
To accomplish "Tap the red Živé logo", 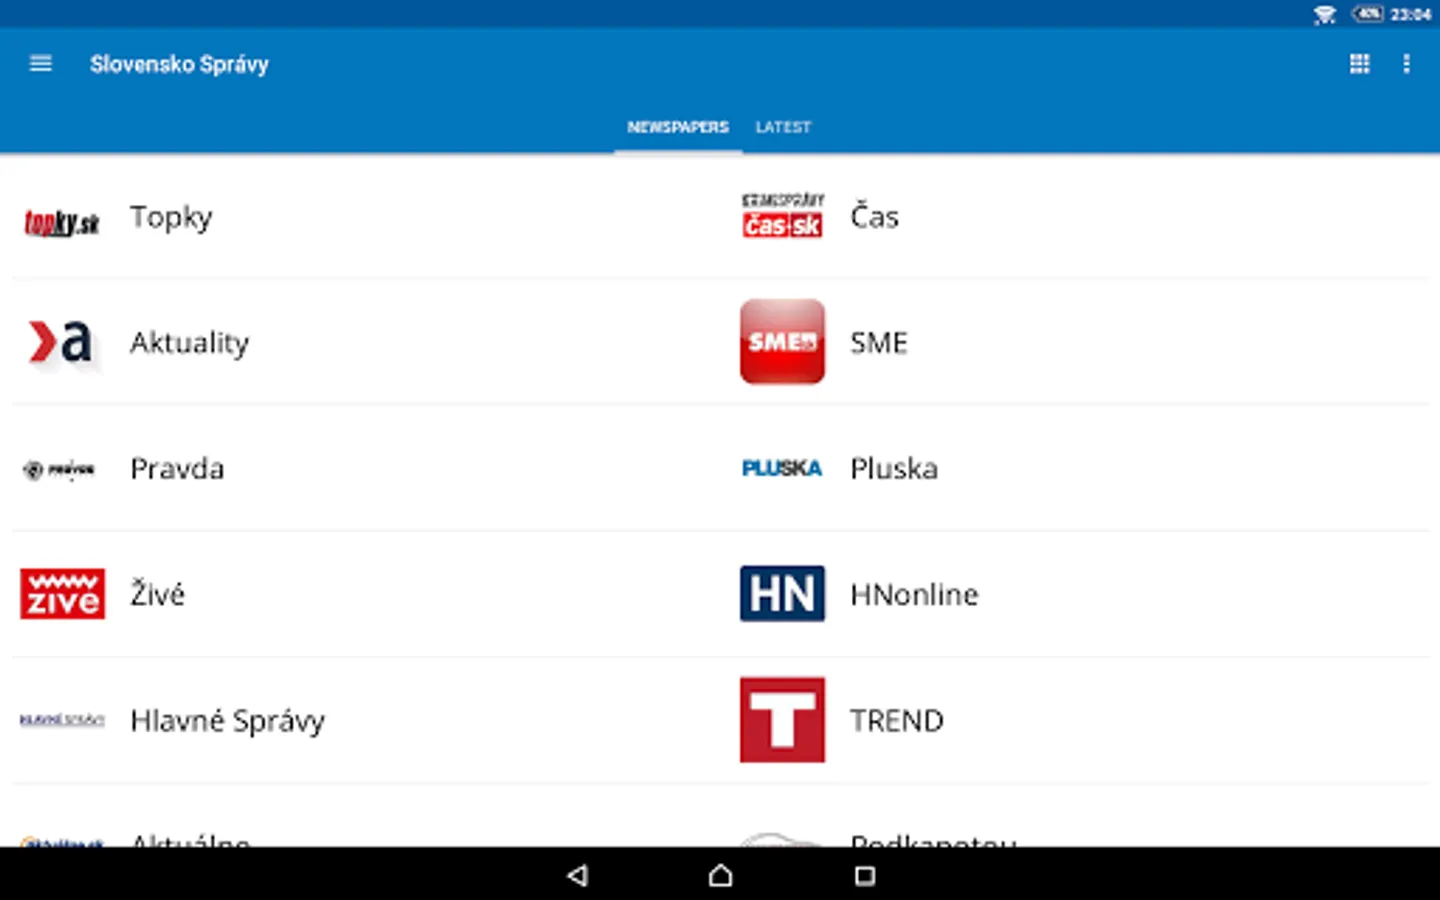I will tap(62, 594).
